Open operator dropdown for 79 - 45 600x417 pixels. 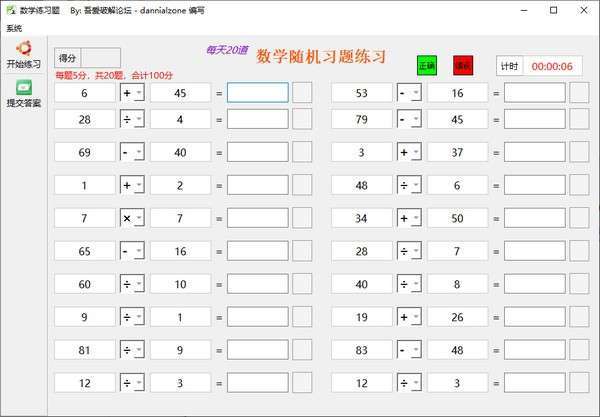click(x=409, y=119)
